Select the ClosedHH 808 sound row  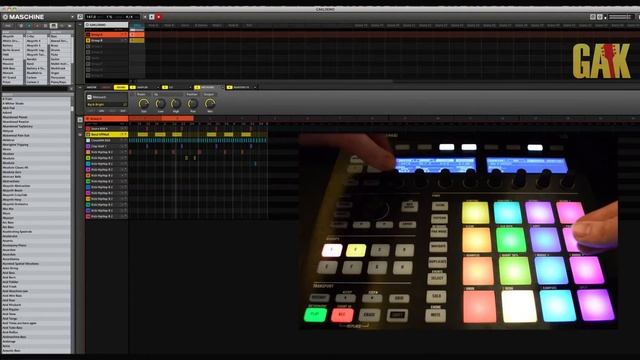[x=106, y=140]
